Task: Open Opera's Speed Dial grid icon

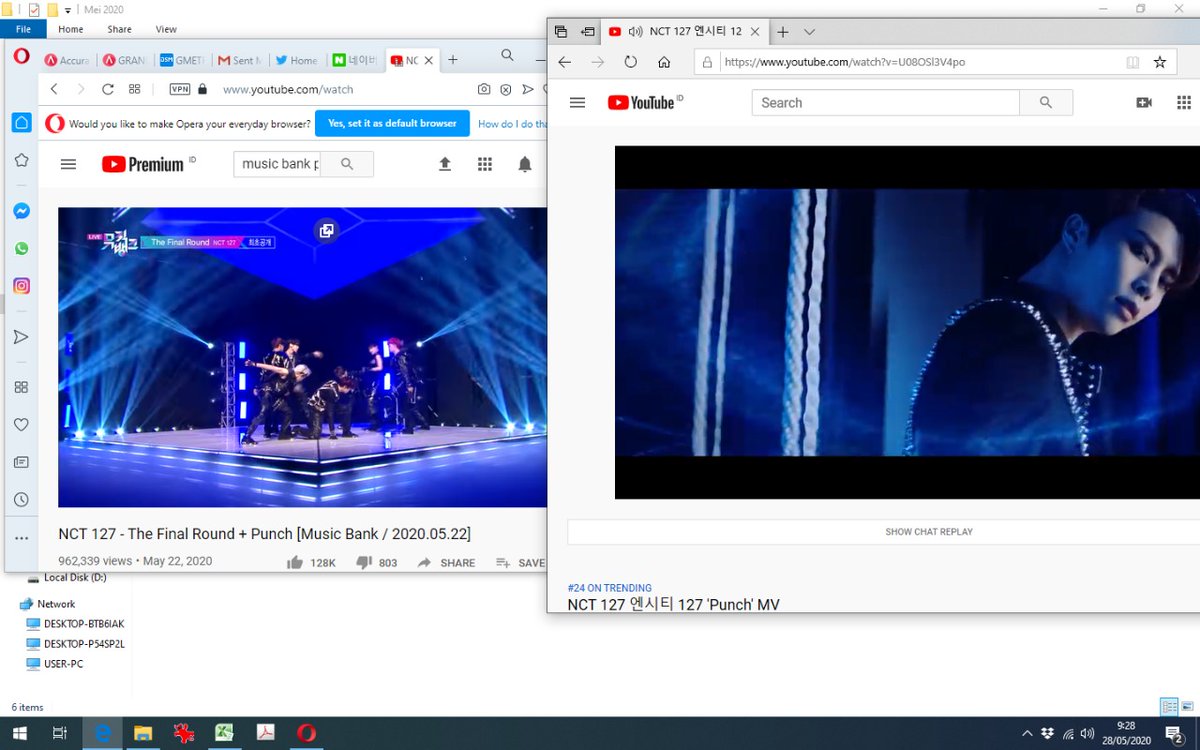Action: pyautogui.click(x=135, y=89)
